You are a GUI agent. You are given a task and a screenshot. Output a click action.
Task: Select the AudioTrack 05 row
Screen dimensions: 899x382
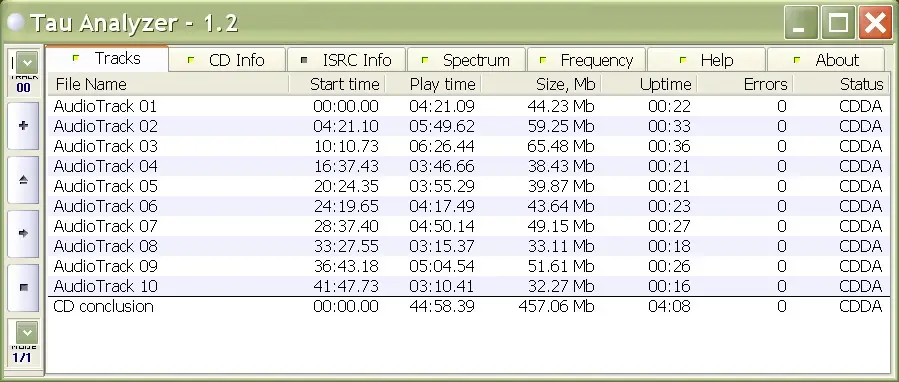468,186
